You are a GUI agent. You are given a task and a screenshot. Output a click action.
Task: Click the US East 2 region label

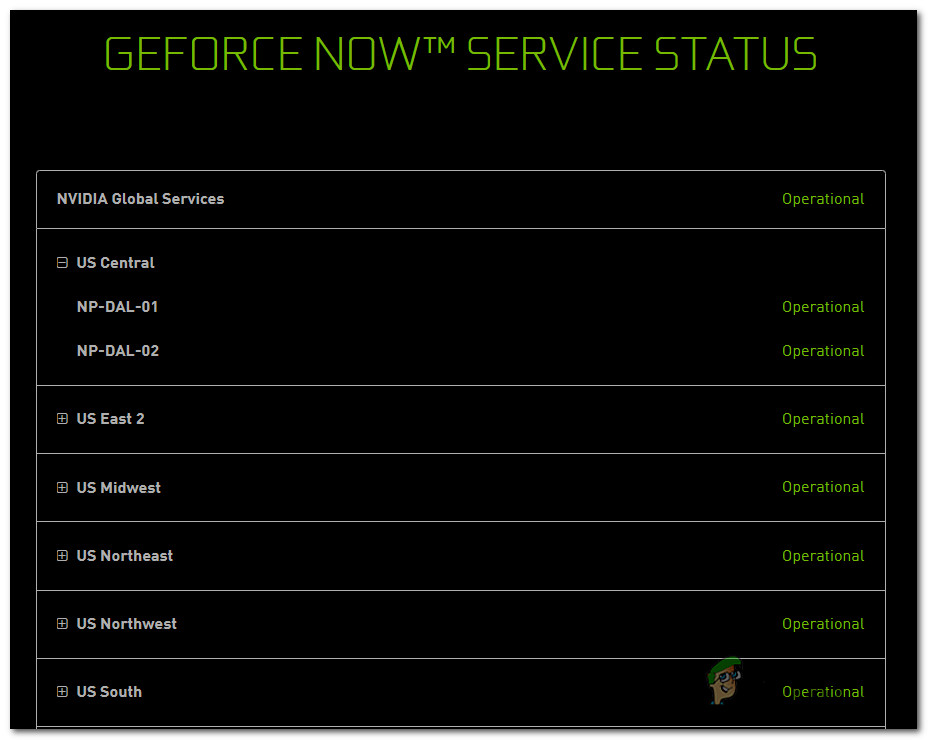pyautogui.click(x=110, y=419)
